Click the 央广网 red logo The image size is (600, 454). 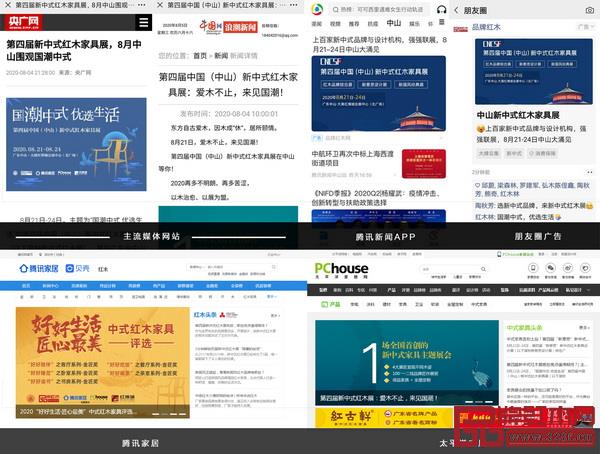[x=21, y=21]
